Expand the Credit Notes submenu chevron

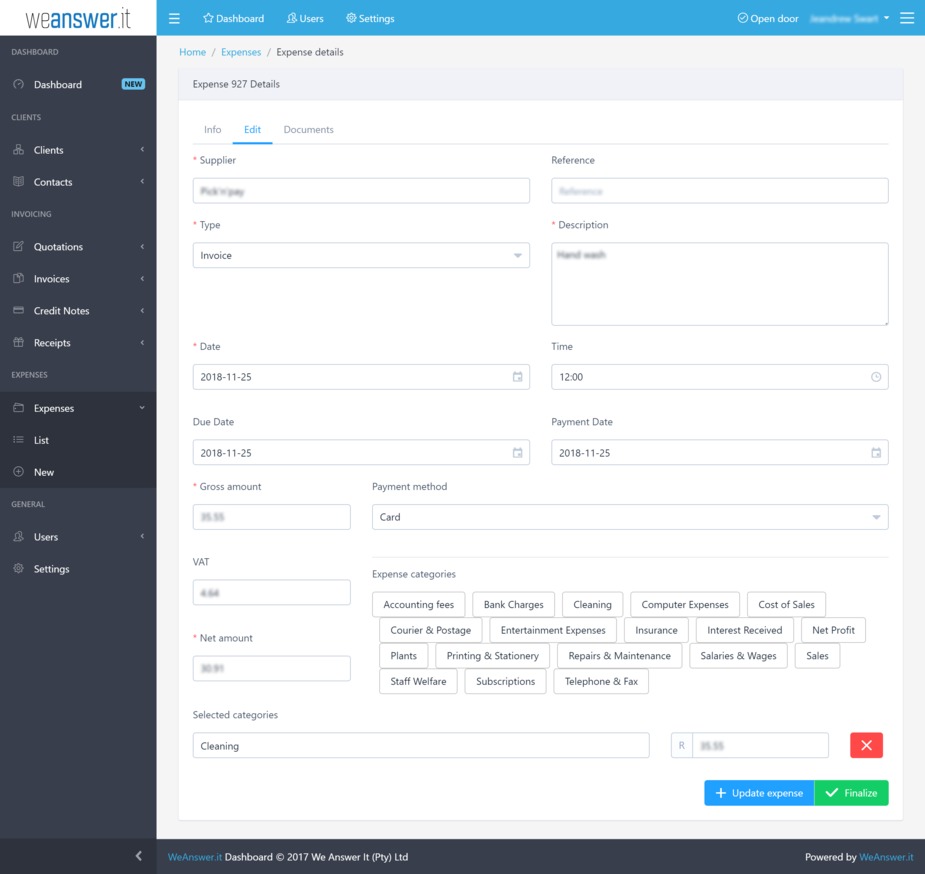(x=142, y=310)
